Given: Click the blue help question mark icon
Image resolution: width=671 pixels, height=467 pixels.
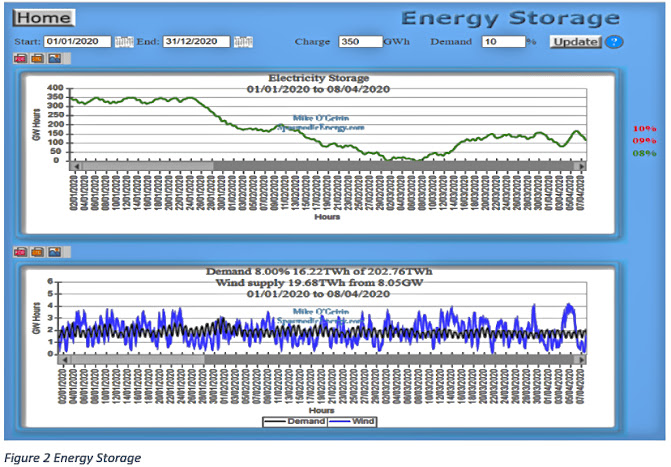Looking at the screenshot, I should tap(615, 42).
